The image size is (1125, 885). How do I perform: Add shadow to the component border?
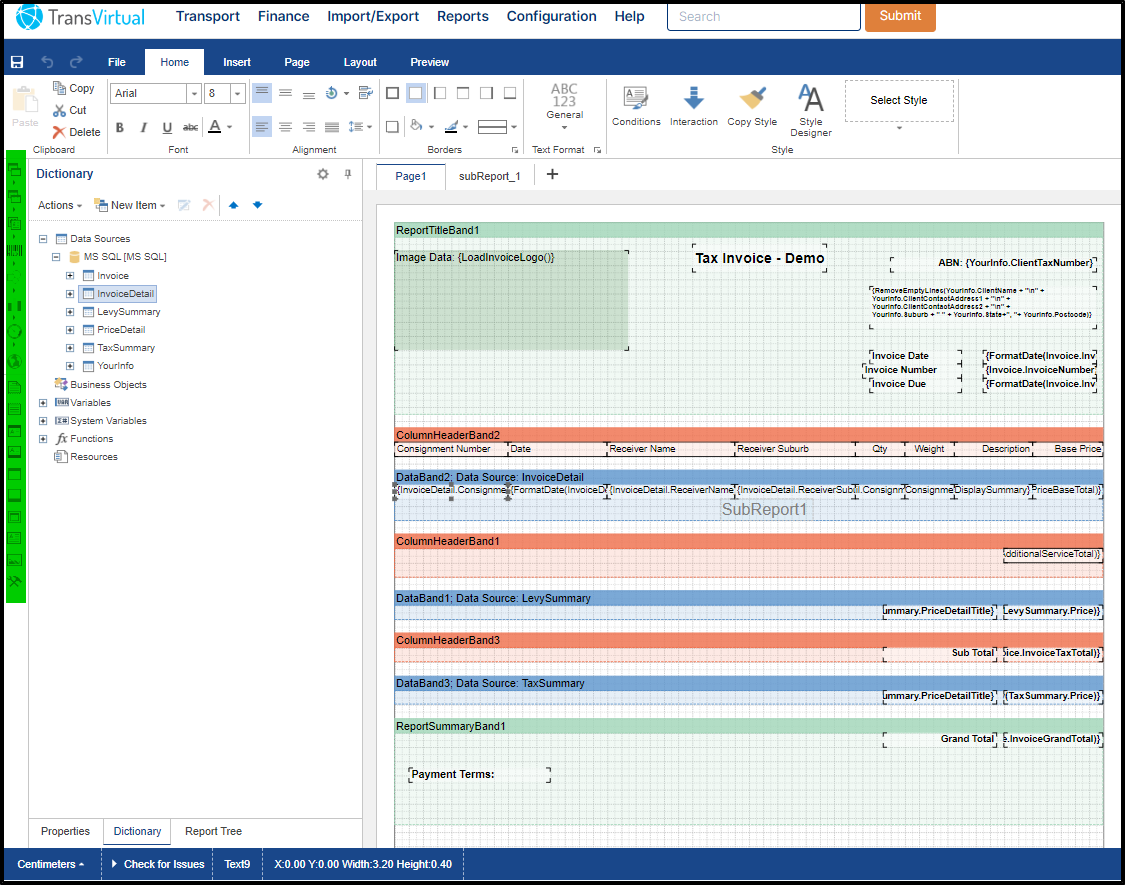click(x=392, y=127)
